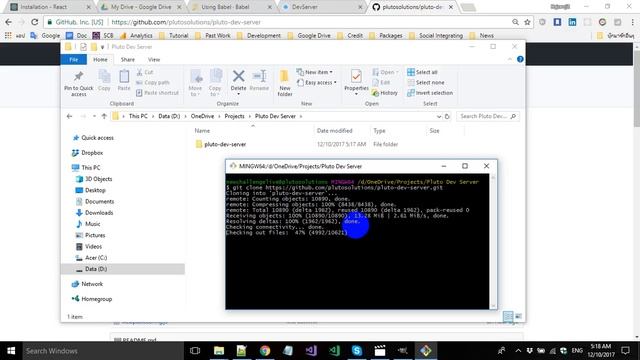The height and width of the screenshot is (360, 640).
Task: Create a New folder from the ribbon
Action: 284,83
